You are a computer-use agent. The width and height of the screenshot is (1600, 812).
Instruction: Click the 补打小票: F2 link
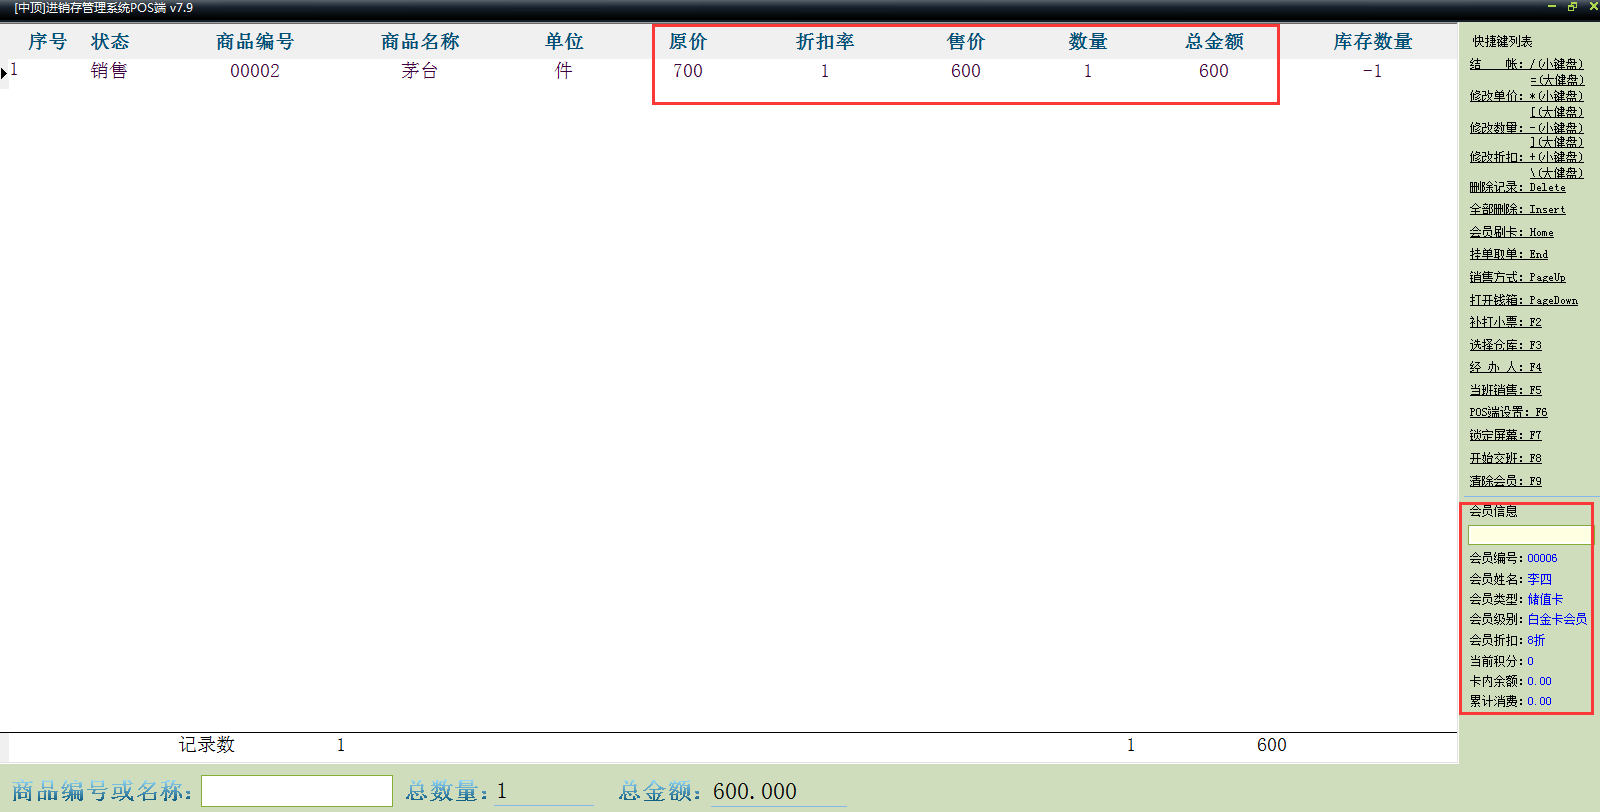tap(1505, 322)
